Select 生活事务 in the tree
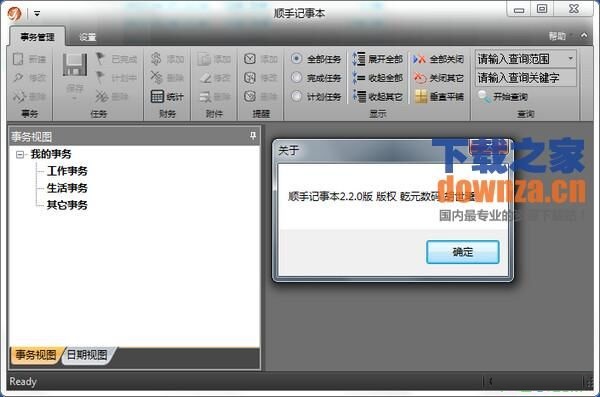Screen dimensions: 600x397 coord(67,188)
